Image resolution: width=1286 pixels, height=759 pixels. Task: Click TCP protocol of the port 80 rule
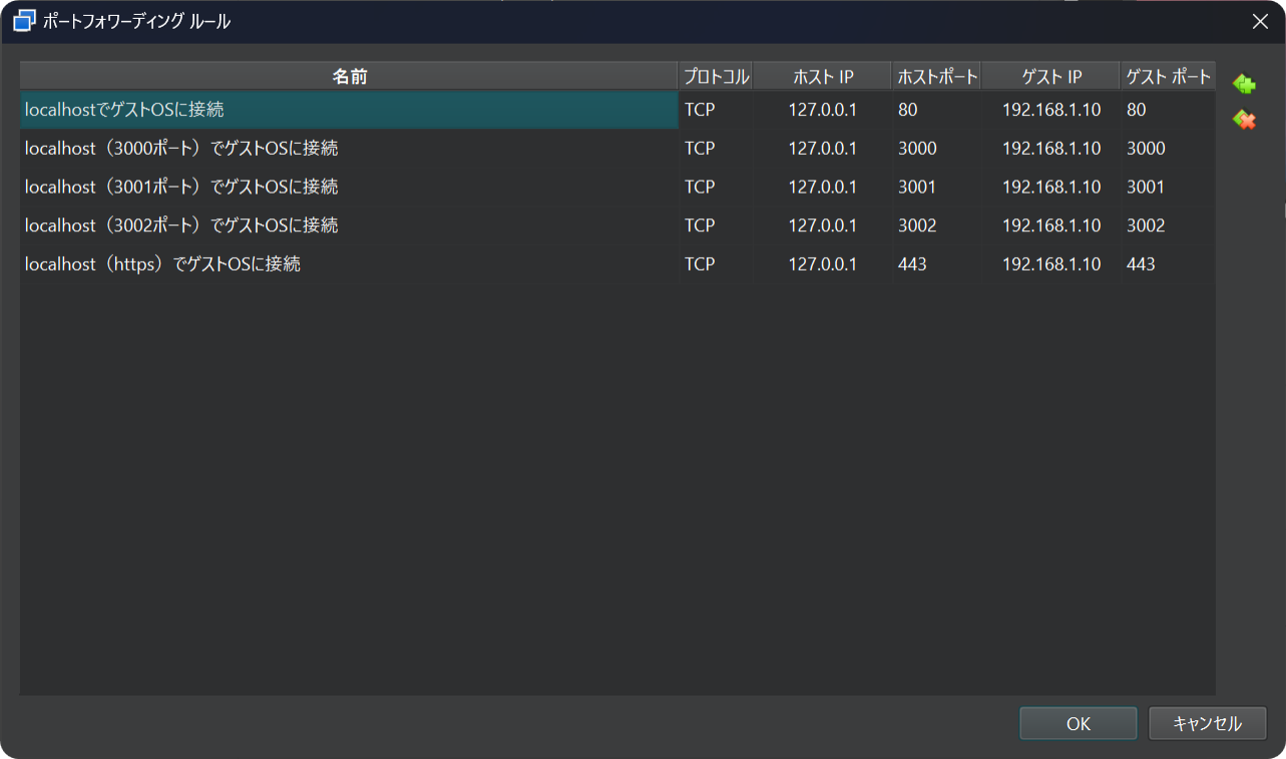(x=700, y=110)
